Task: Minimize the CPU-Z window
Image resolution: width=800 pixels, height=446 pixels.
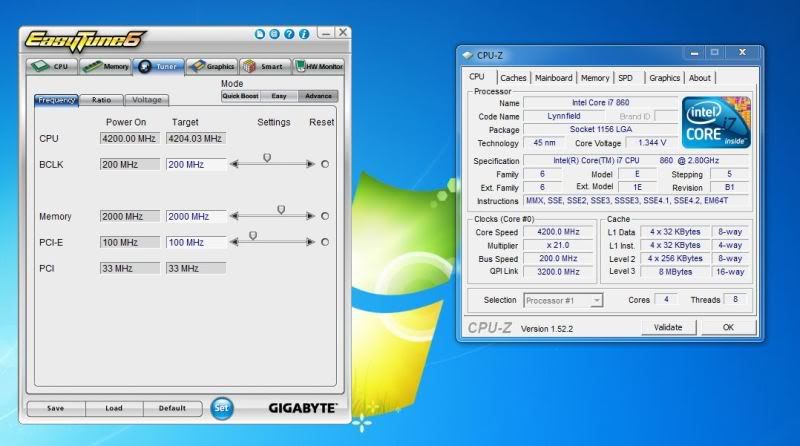Action: 694,53
